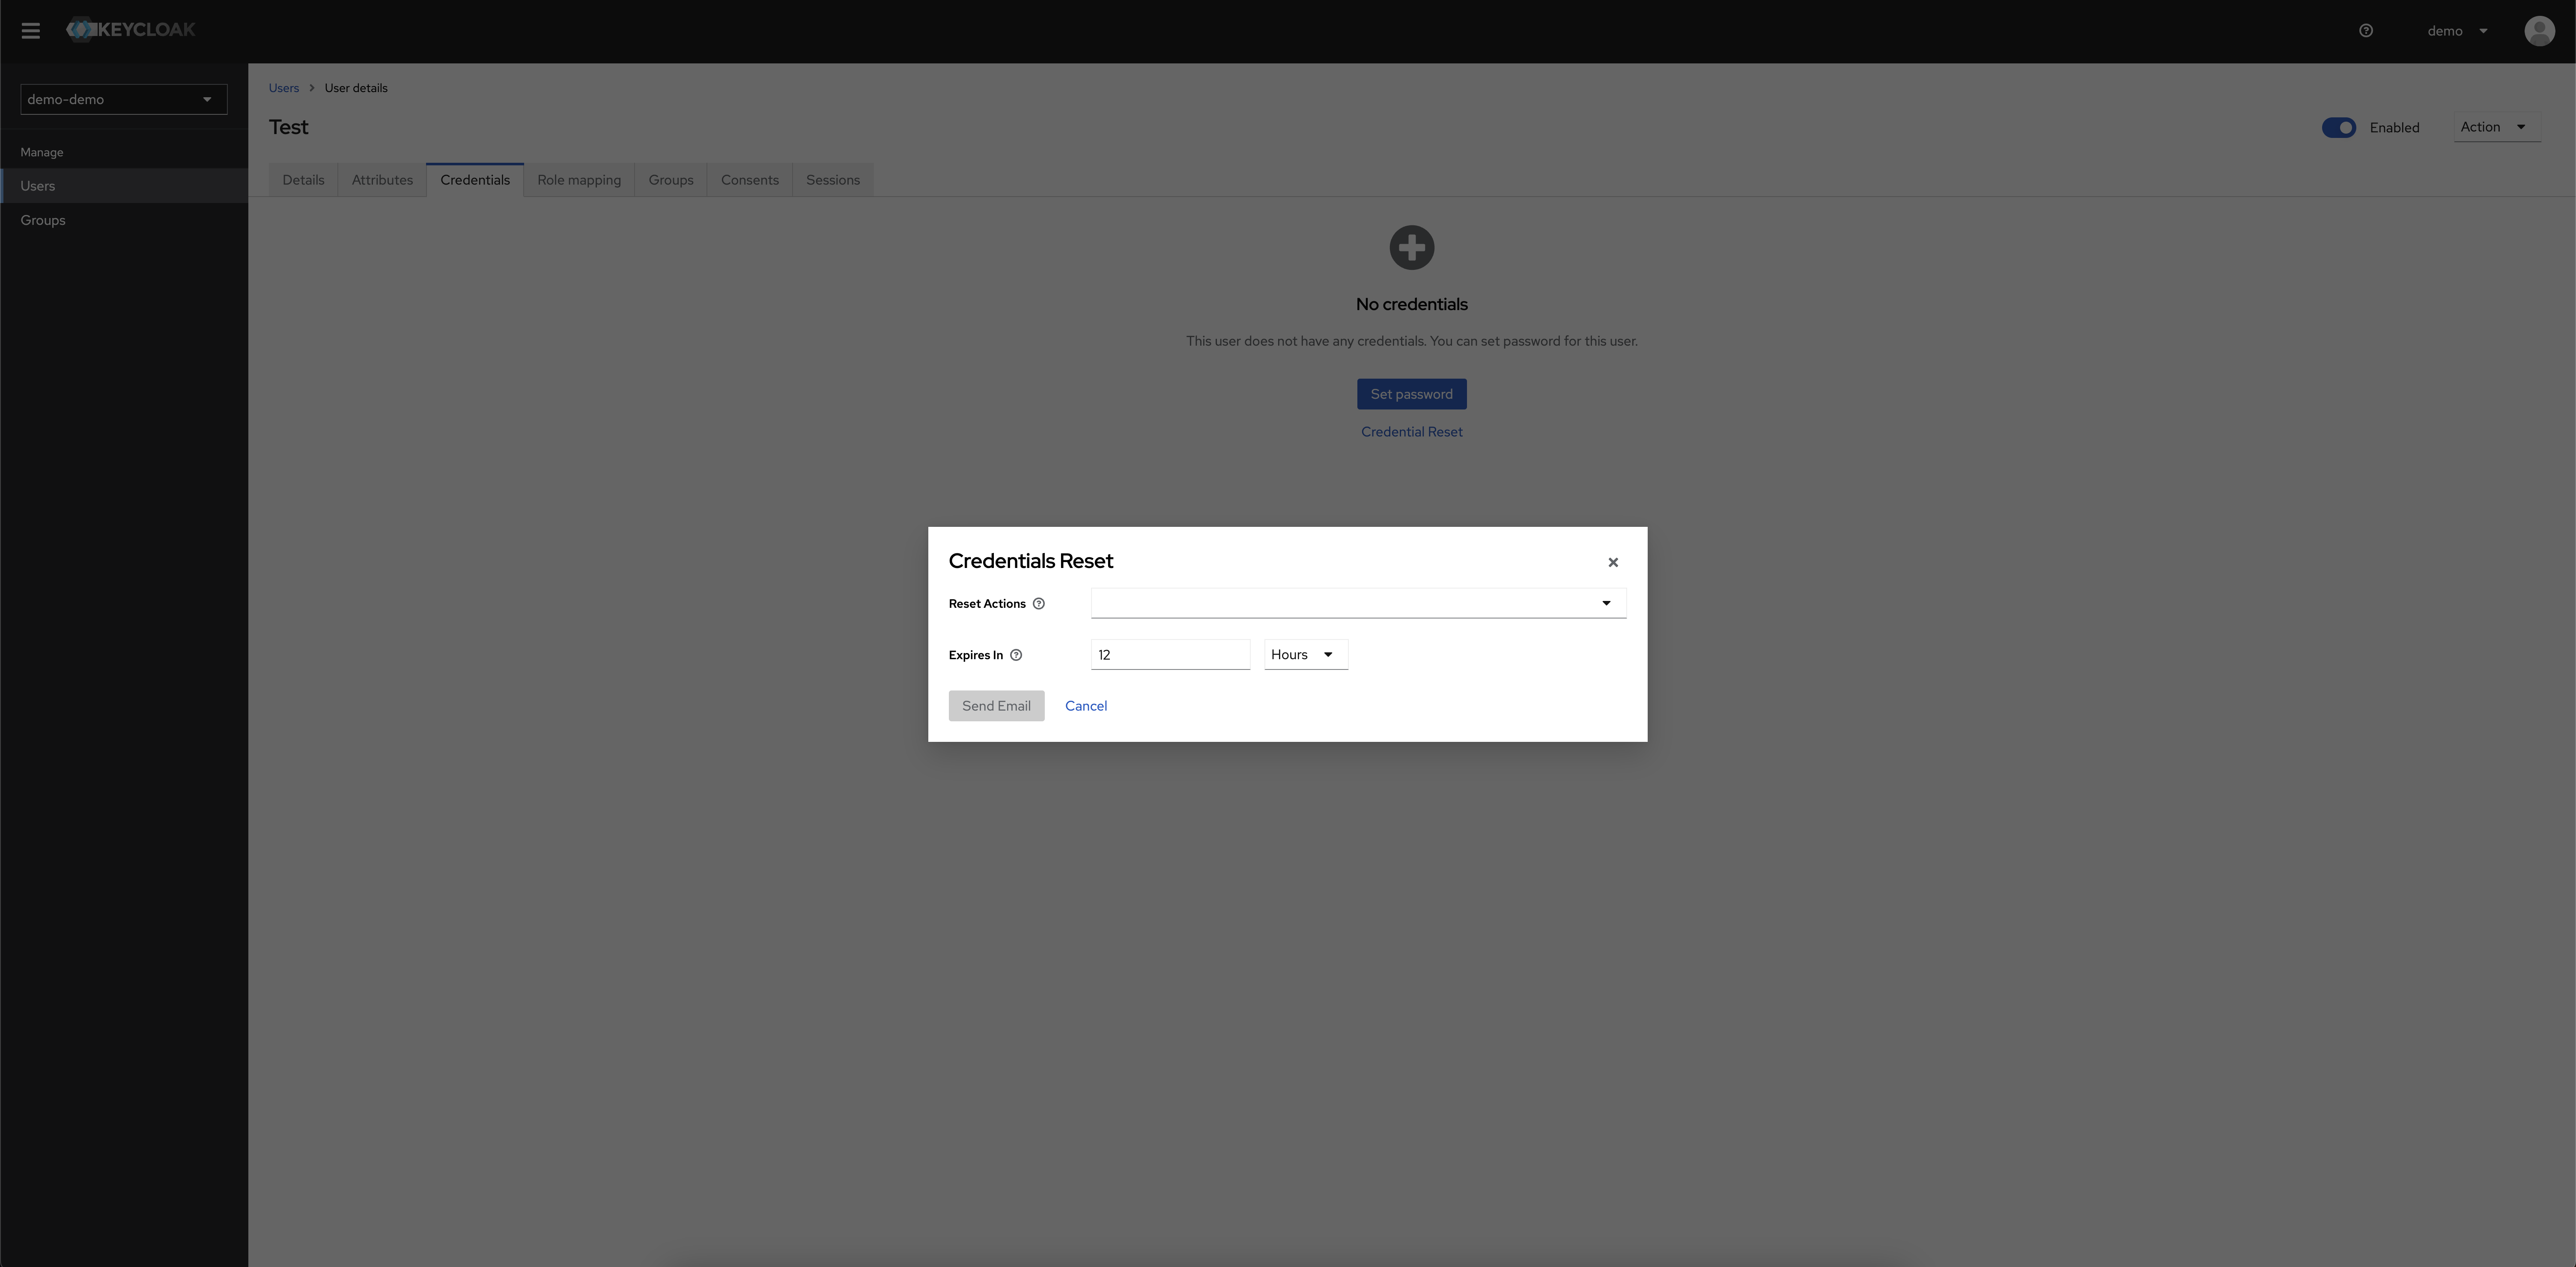2576x1267 pixels.
Task: Open the demo user menu
Action: pyautogui.click(x=2457, y=31)
